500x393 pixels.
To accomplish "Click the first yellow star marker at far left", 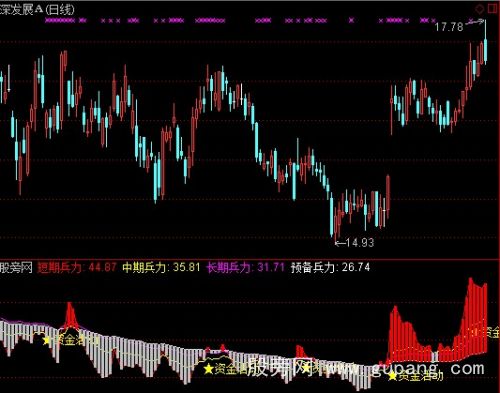I will (46, 340).
